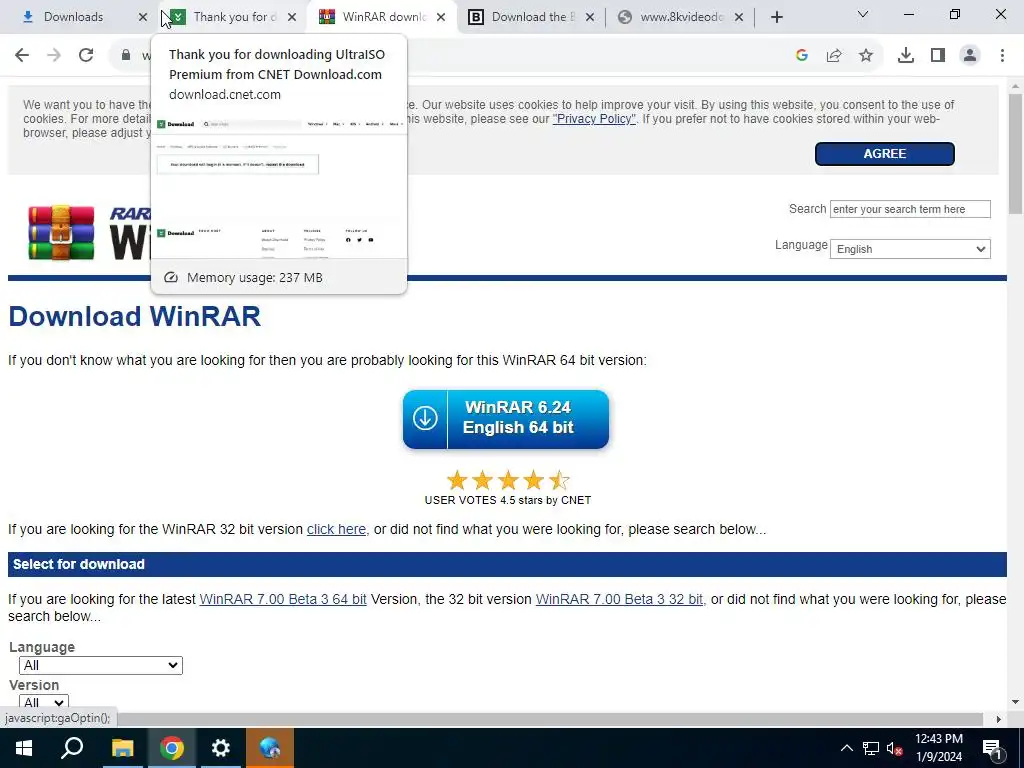
Task: Open the taskbar clock and date
Action: tap(939, 748)
